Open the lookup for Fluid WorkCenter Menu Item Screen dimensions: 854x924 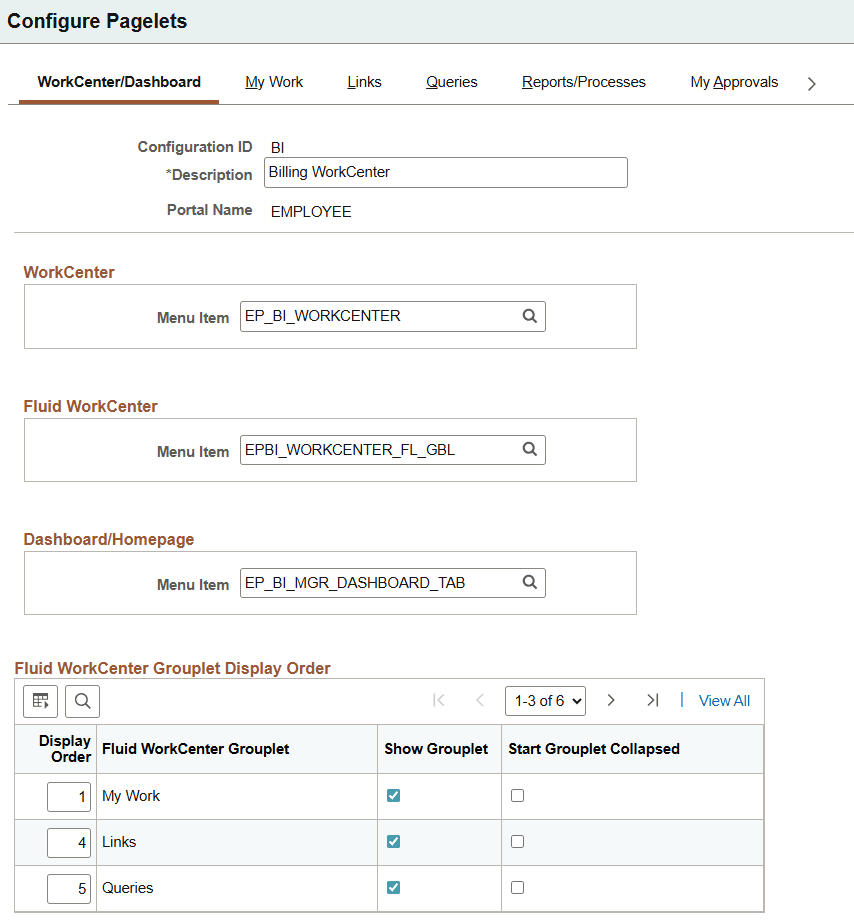[x=530, y=450]
